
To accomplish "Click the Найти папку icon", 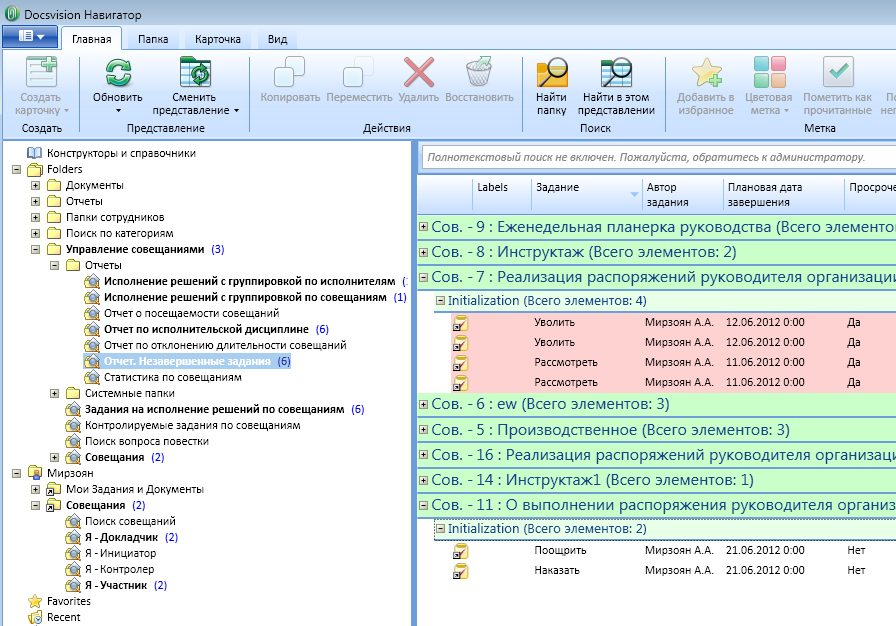I will coord(551,73).
